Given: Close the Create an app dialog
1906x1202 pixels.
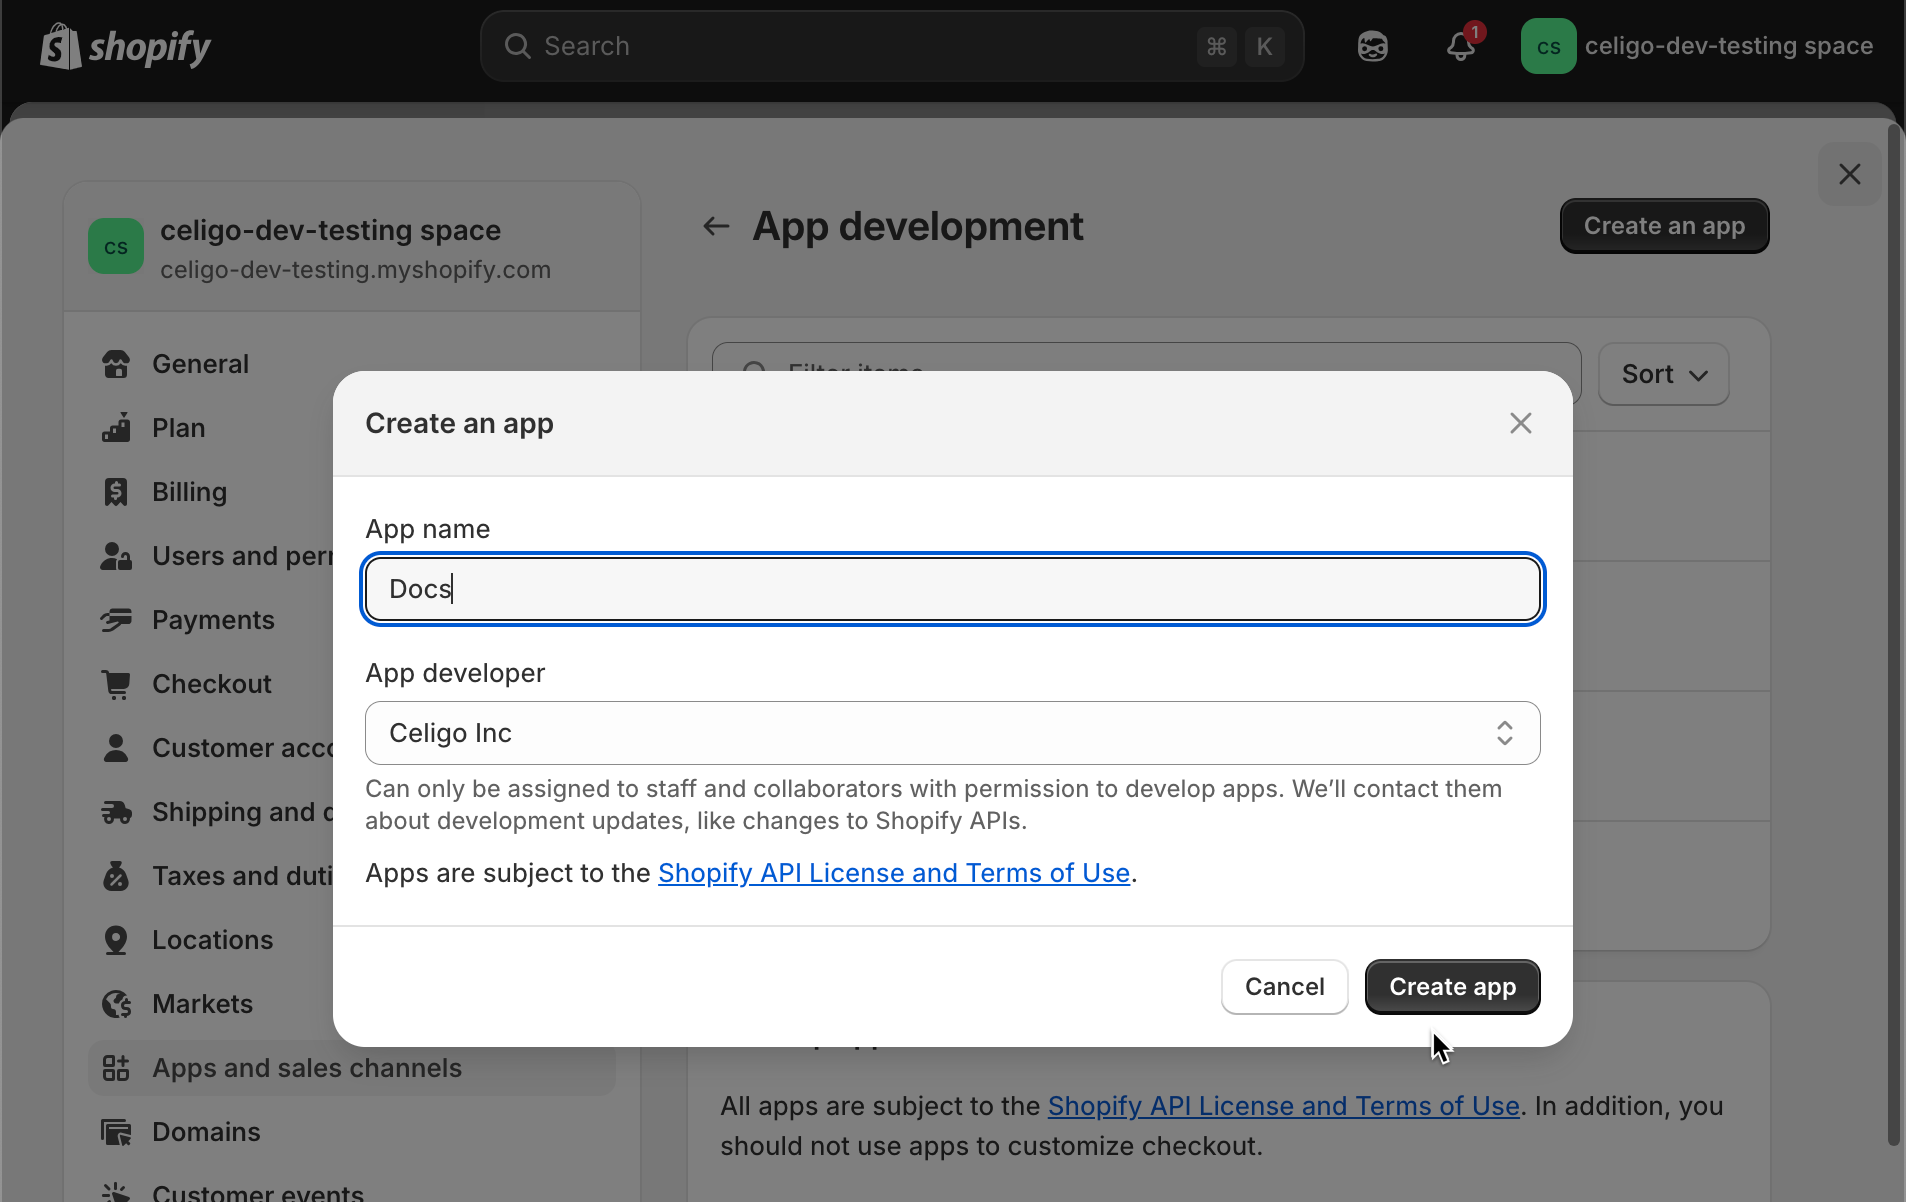Looking at the screenshot, I should (1520, 423).
